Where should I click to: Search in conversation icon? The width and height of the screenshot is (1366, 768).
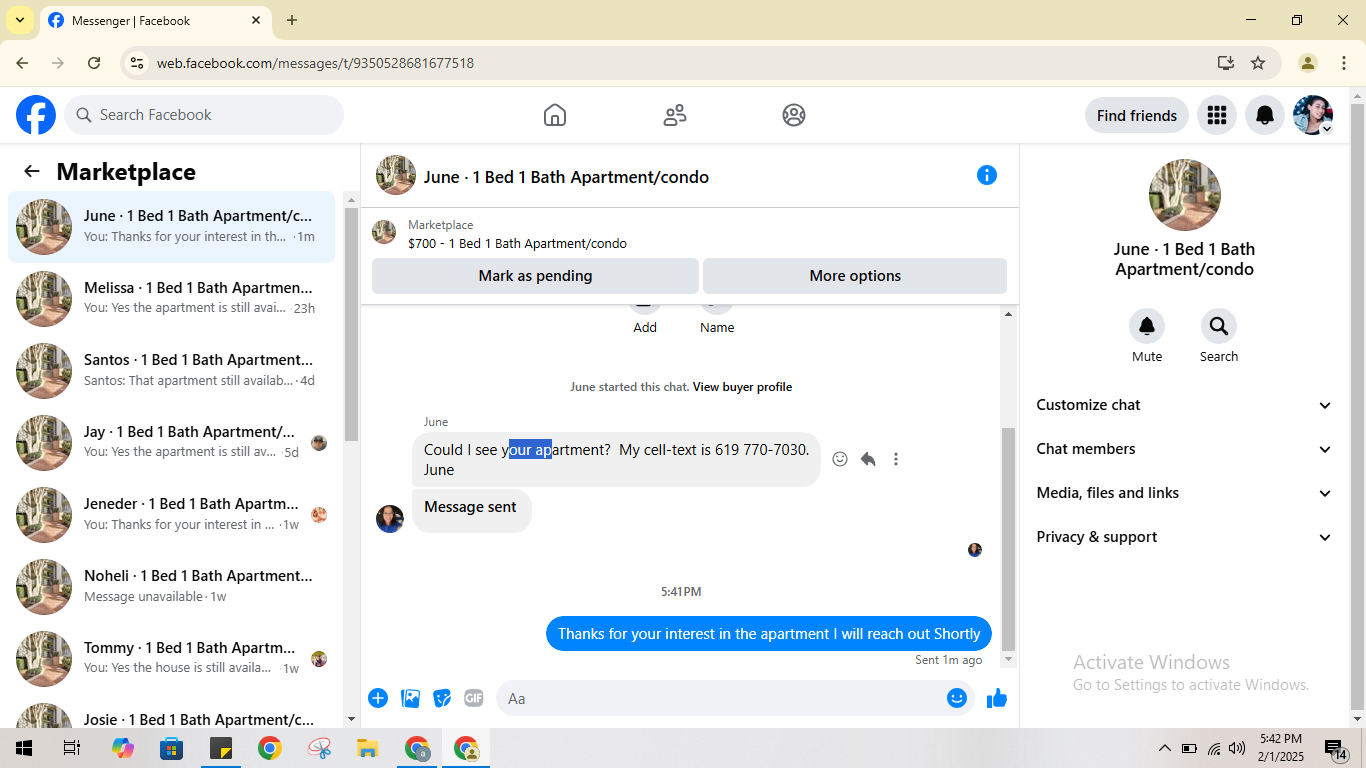tap(1219, 326)
